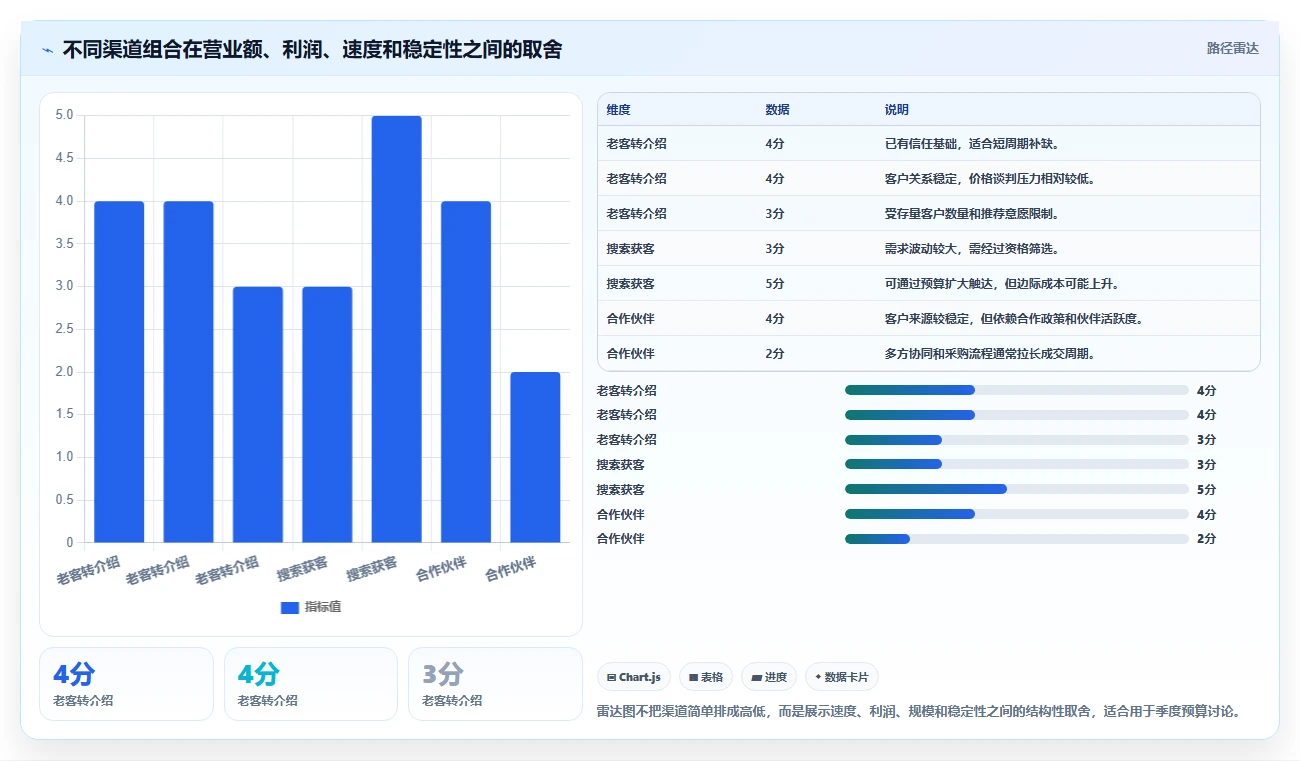1300x761 pixels.
Task: Click the lightning icon beside the page title
Action: [48, 49]
